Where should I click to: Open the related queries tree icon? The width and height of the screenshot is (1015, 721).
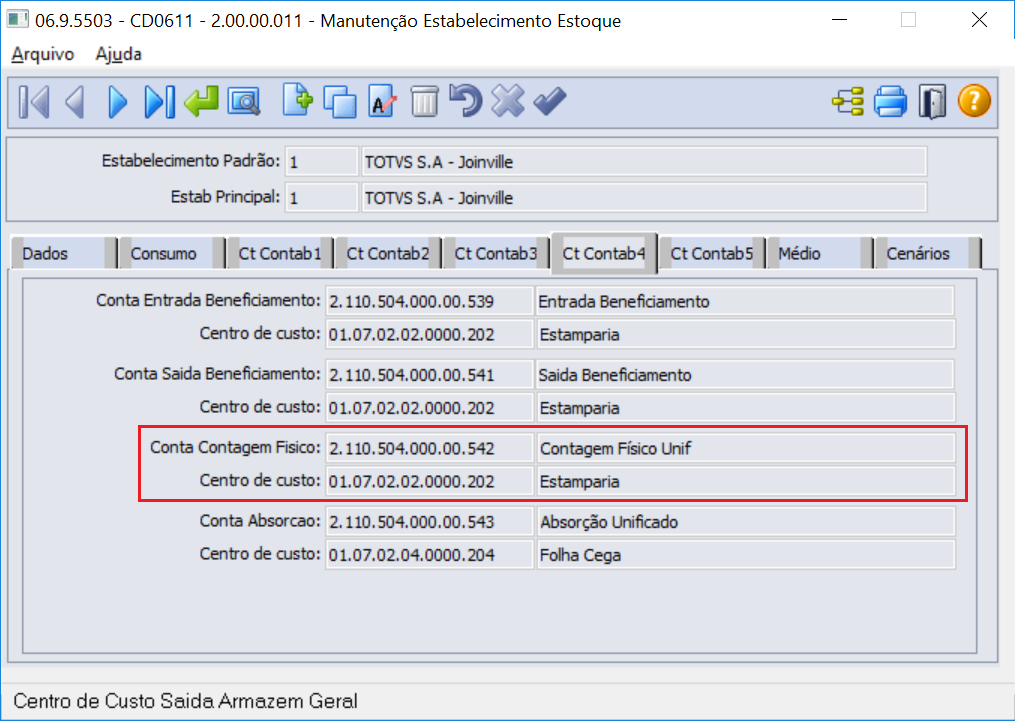point(848,102)
